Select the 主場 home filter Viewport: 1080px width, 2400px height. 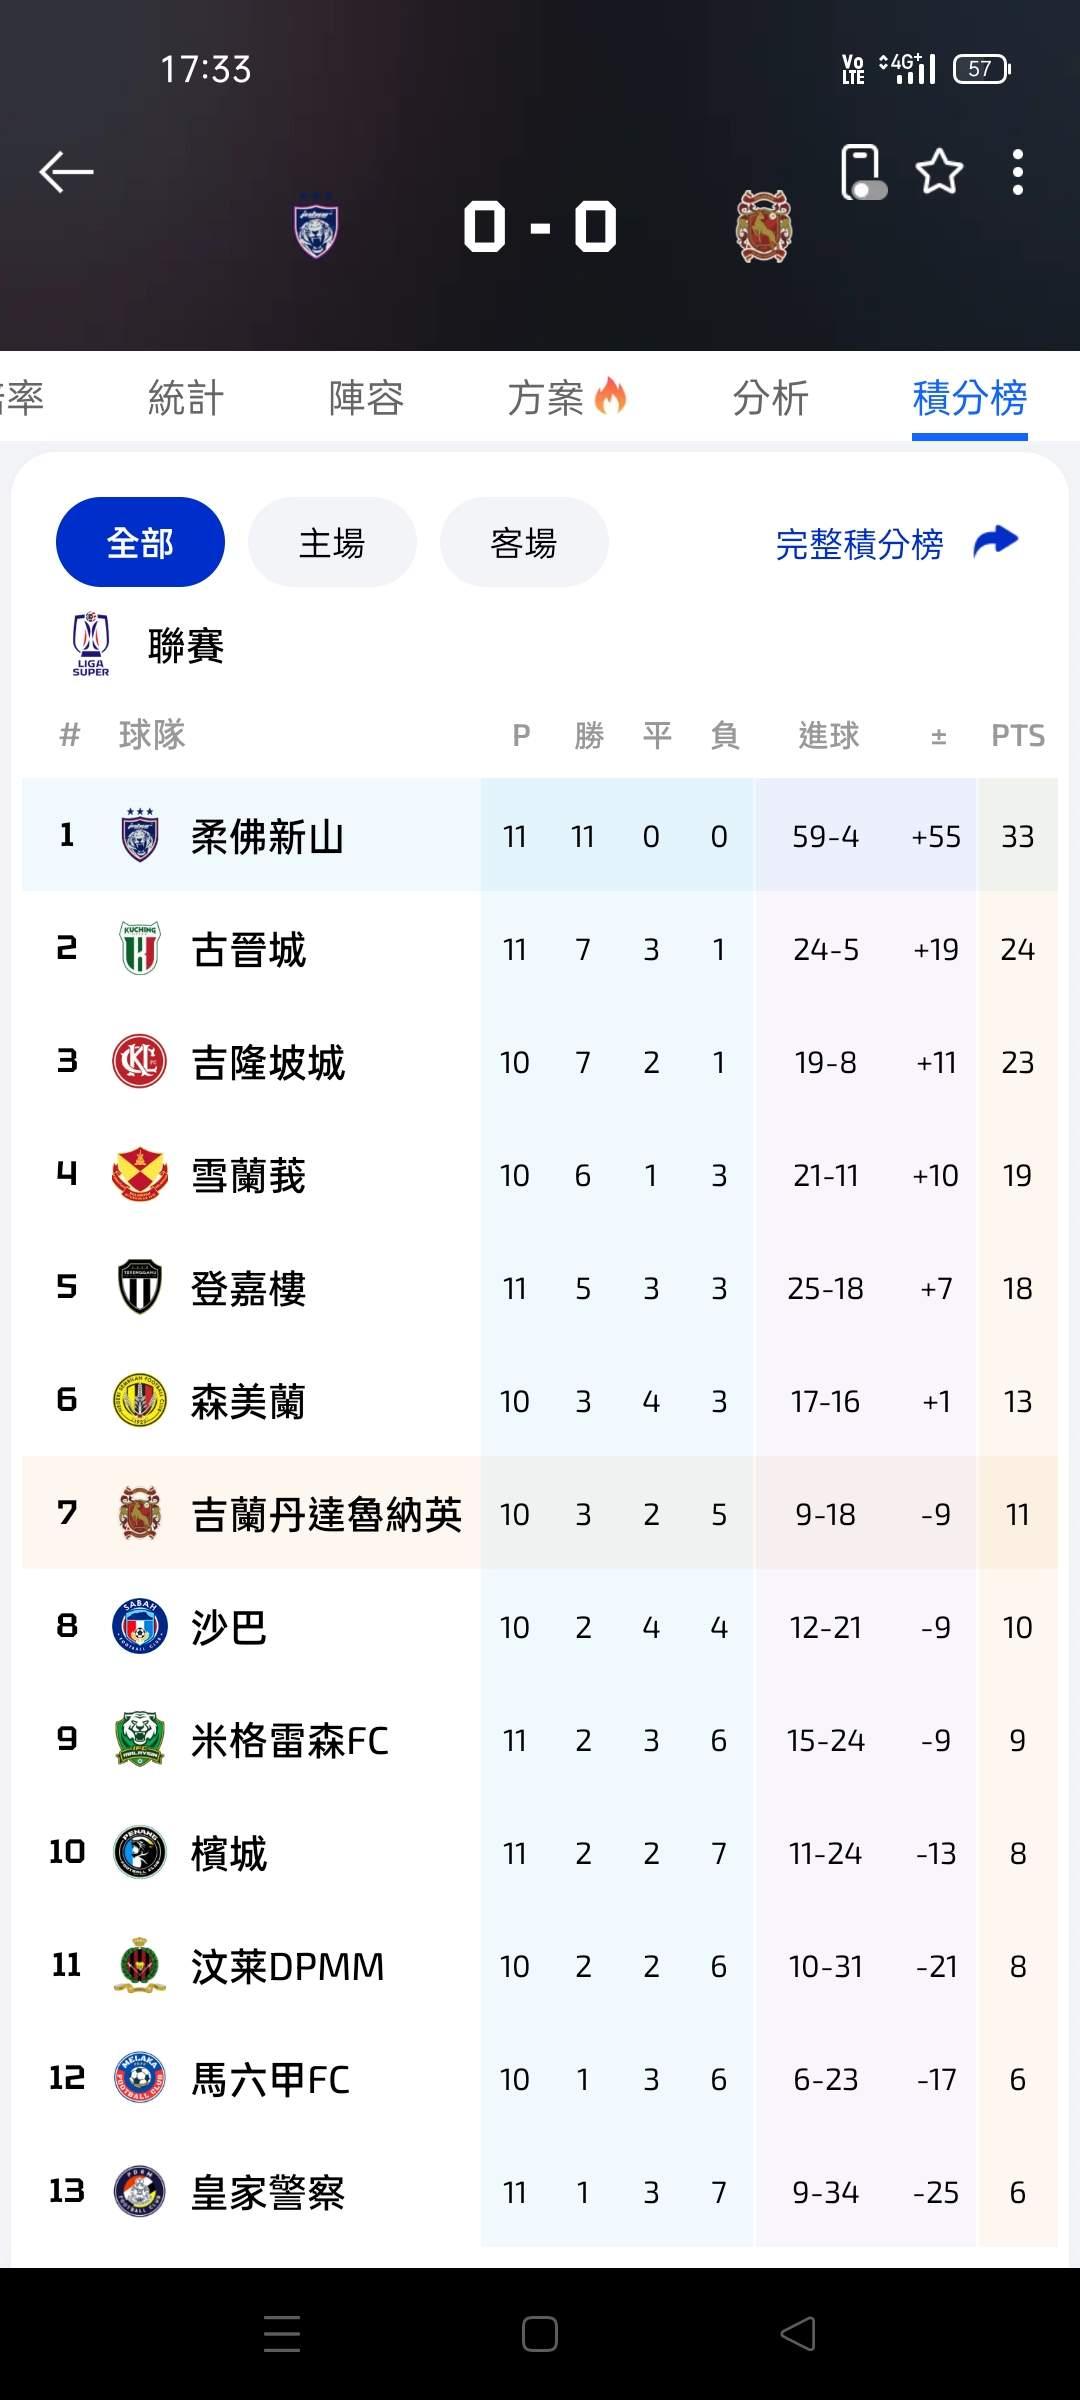pos(332,542)
